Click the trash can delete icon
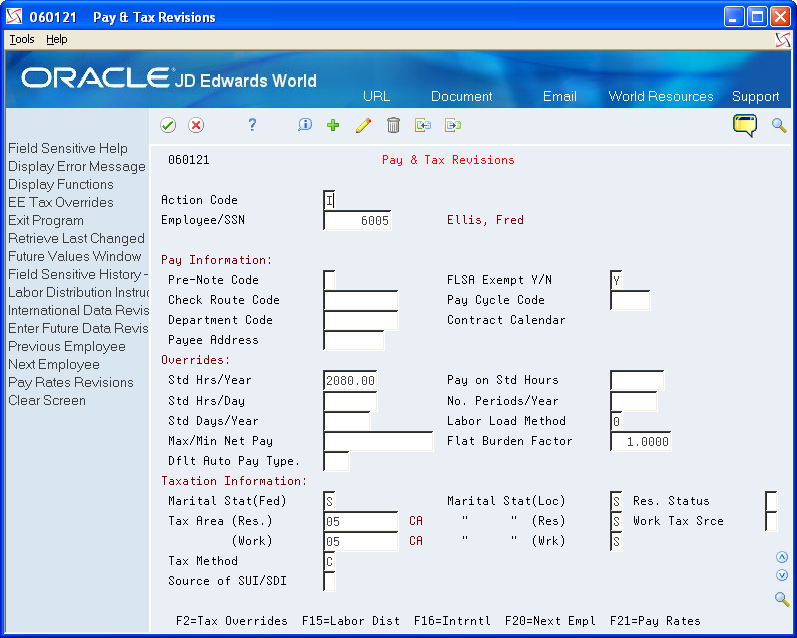 point(393,125)
